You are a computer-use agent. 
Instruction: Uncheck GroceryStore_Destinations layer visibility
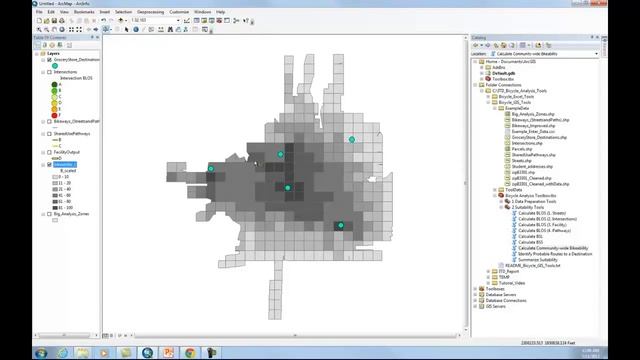49,60
